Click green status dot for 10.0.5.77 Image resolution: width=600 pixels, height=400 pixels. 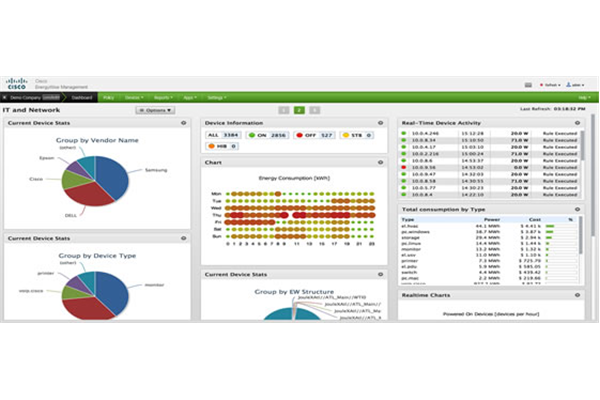403,188
